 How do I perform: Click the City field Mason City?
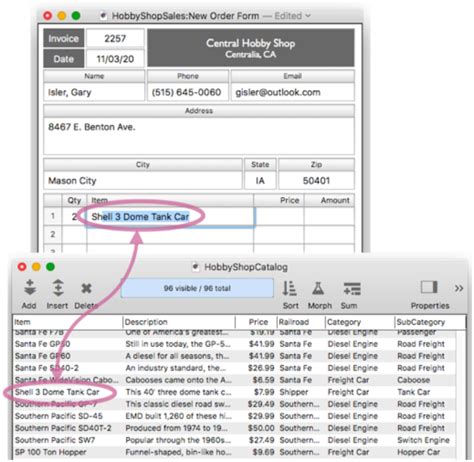click(143, 180)
